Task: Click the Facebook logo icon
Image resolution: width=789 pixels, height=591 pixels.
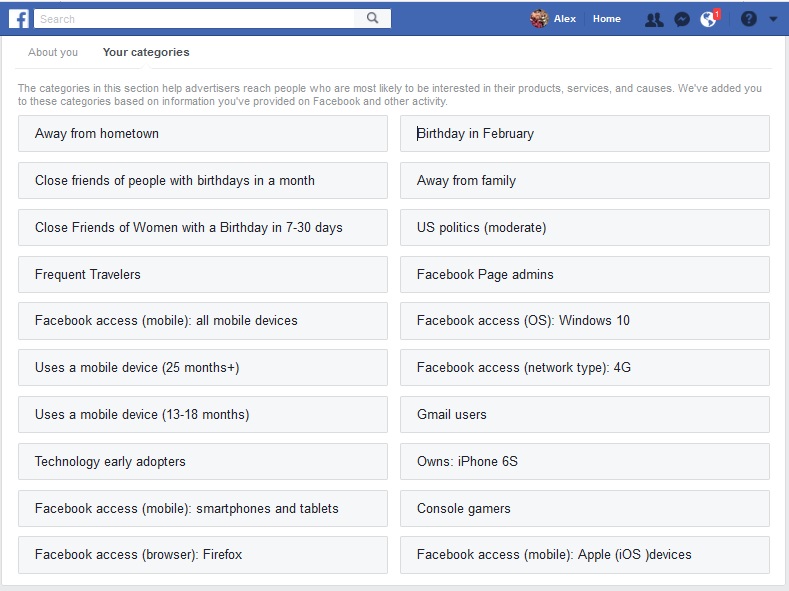Action: coord(18,18)
